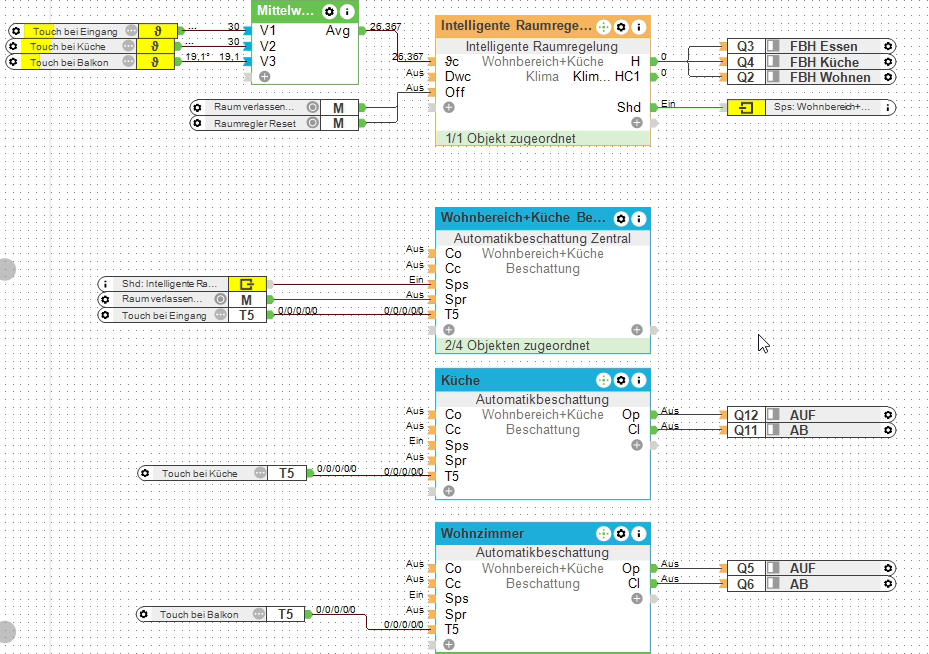Add new input on Mittelwert block

point(265,76)
